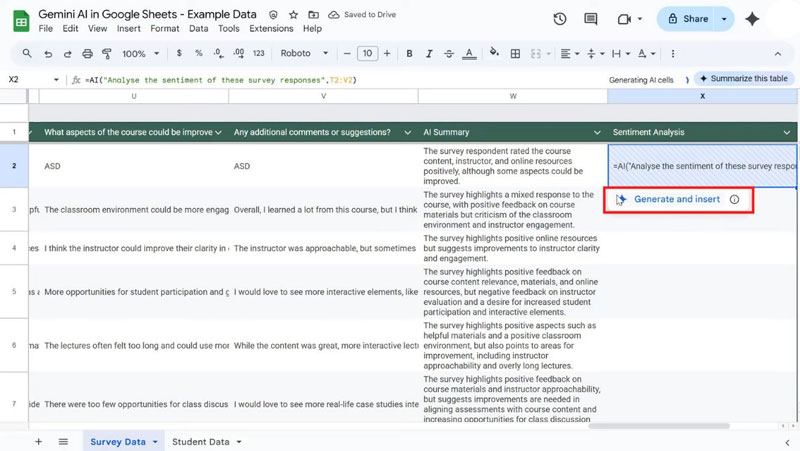The width and height of the screenshot is (800, 451).
Task: Open the Extensions menu
Action: pos(271,29)
